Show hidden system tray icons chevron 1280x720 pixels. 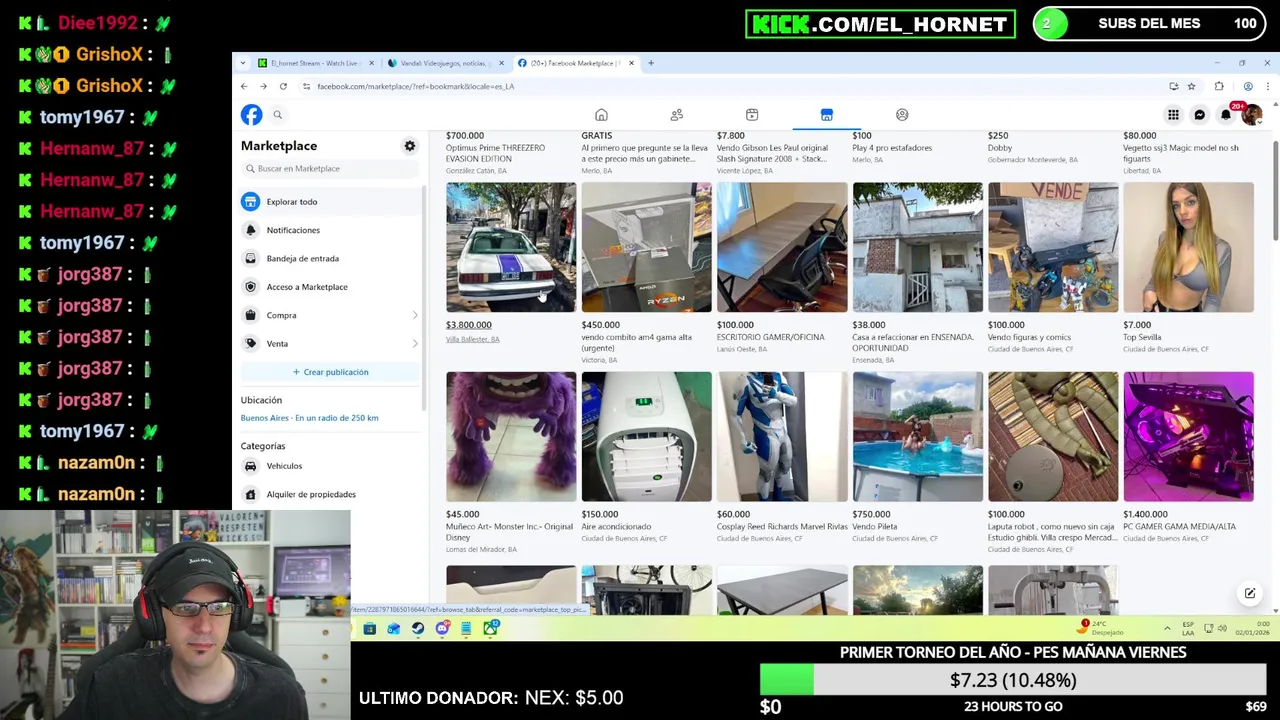coord(1167,628)
